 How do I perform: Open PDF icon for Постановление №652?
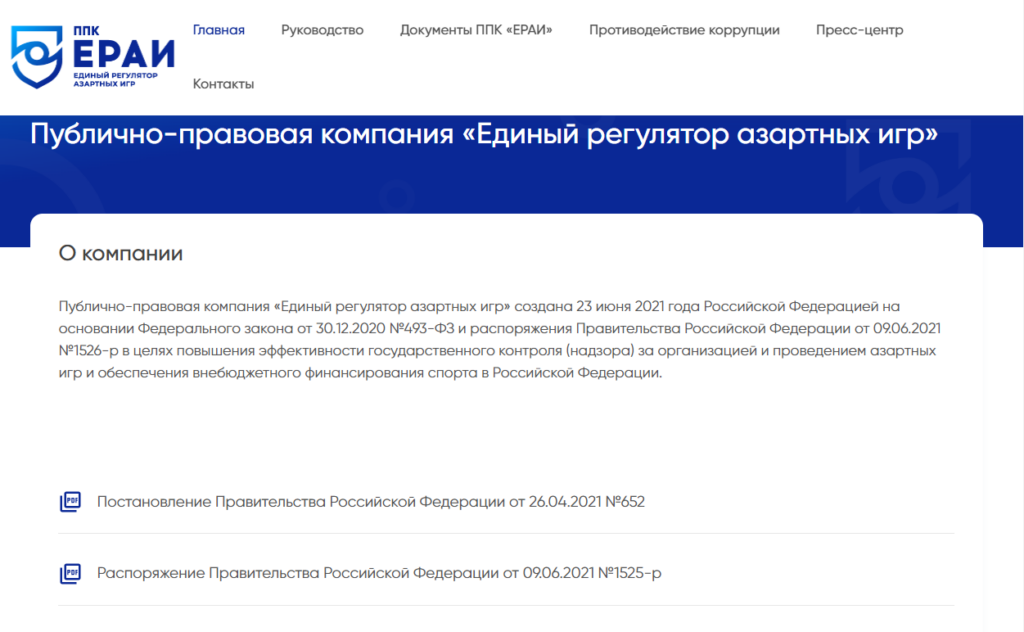point(71,501)
